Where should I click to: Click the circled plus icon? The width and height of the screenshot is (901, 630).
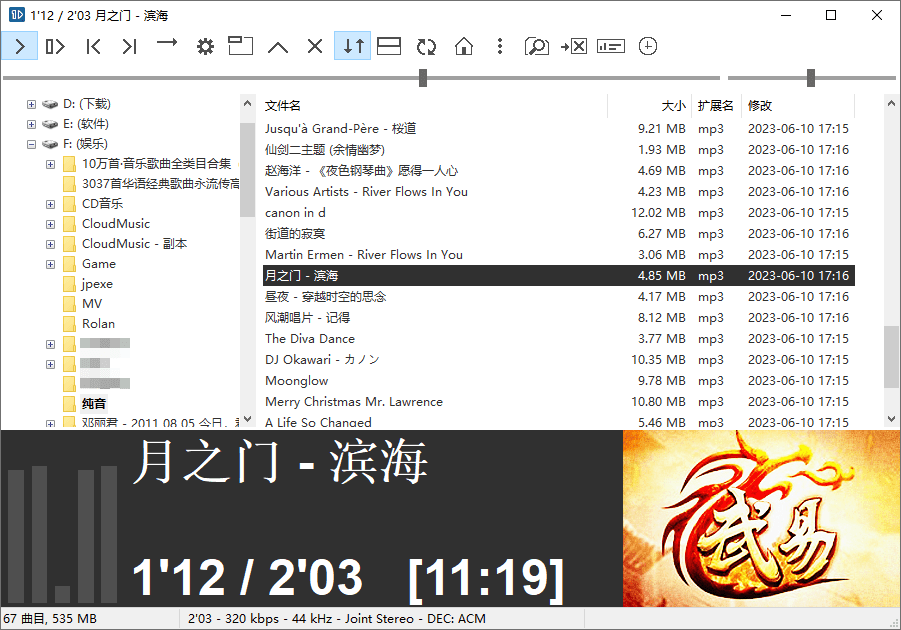pyautogui.click(x=648, y=46)
